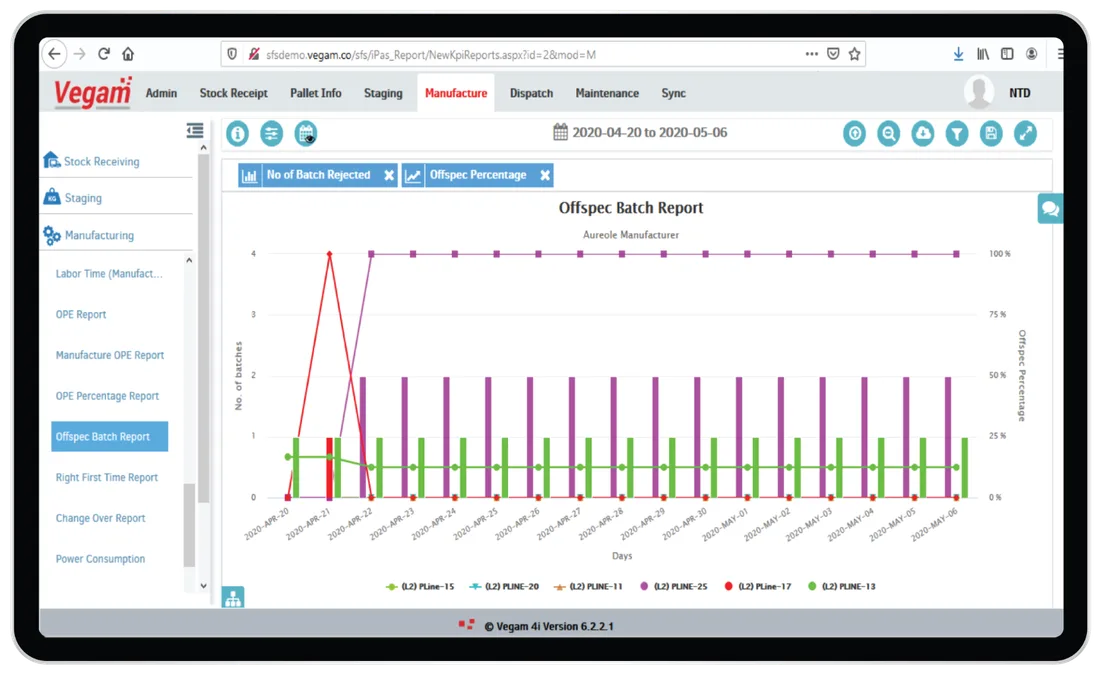Image resolution: width=1100 pixels, height=674 pixels.
Task: Toggle the (L2) PLine-17 legend series
Action: pyautogui.click(x=758, y=586)
